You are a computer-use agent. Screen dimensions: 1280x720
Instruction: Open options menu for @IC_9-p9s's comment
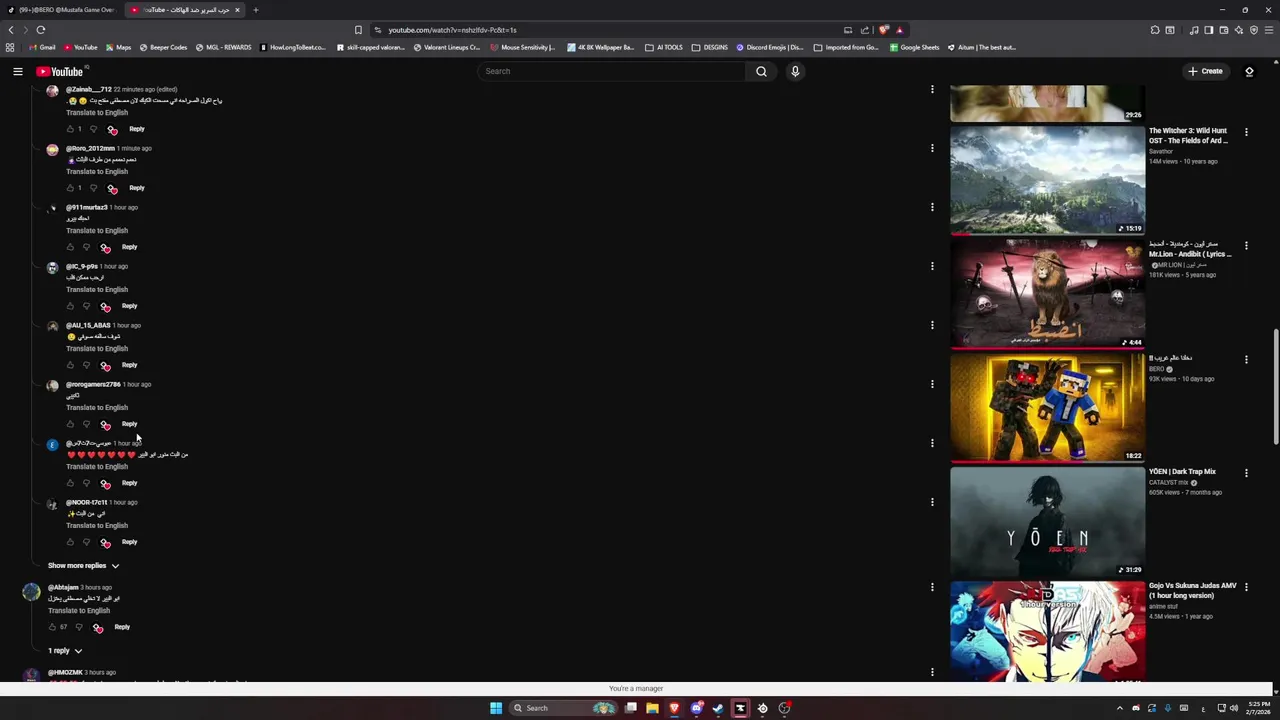(932, 266)
